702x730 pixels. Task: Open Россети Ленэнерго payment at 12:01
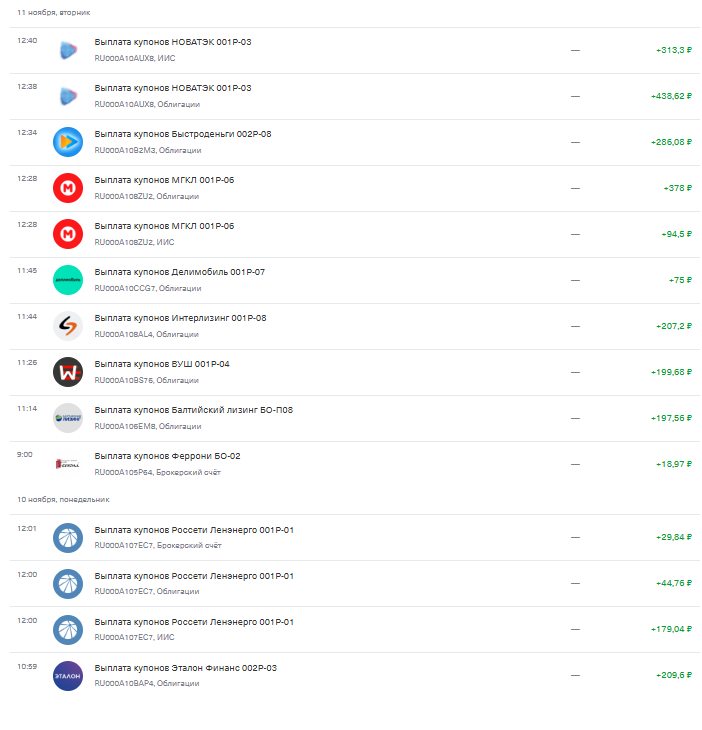click(x=355, y=538)
